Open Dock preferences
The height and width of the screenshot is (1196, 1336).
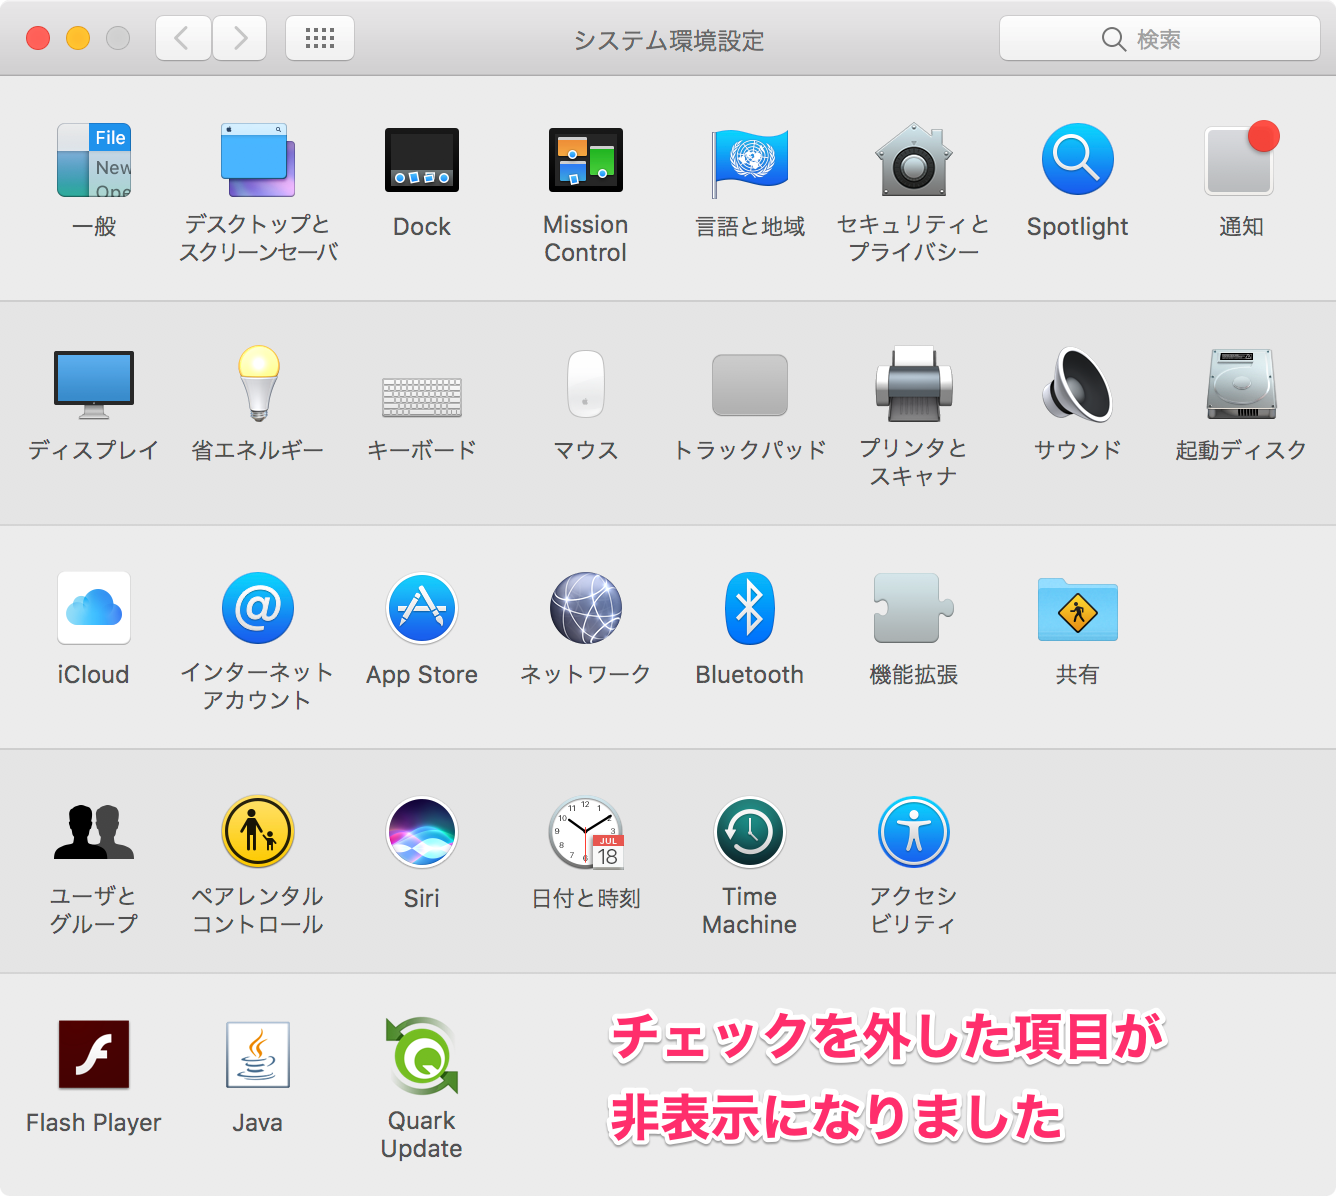(422, 160)
